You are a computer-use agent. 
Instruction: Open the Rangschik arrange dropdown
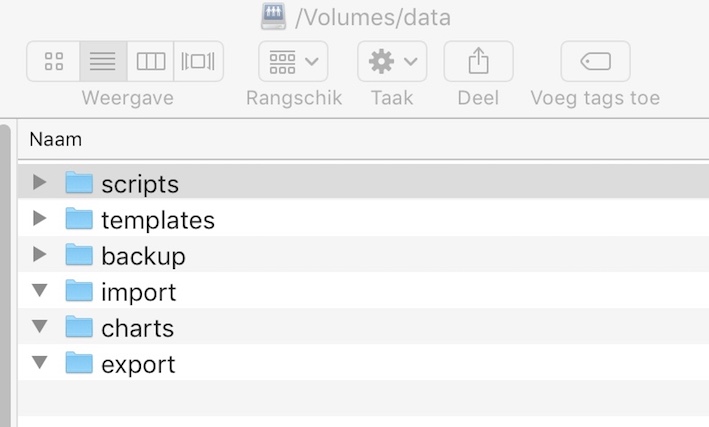point(293,61)
